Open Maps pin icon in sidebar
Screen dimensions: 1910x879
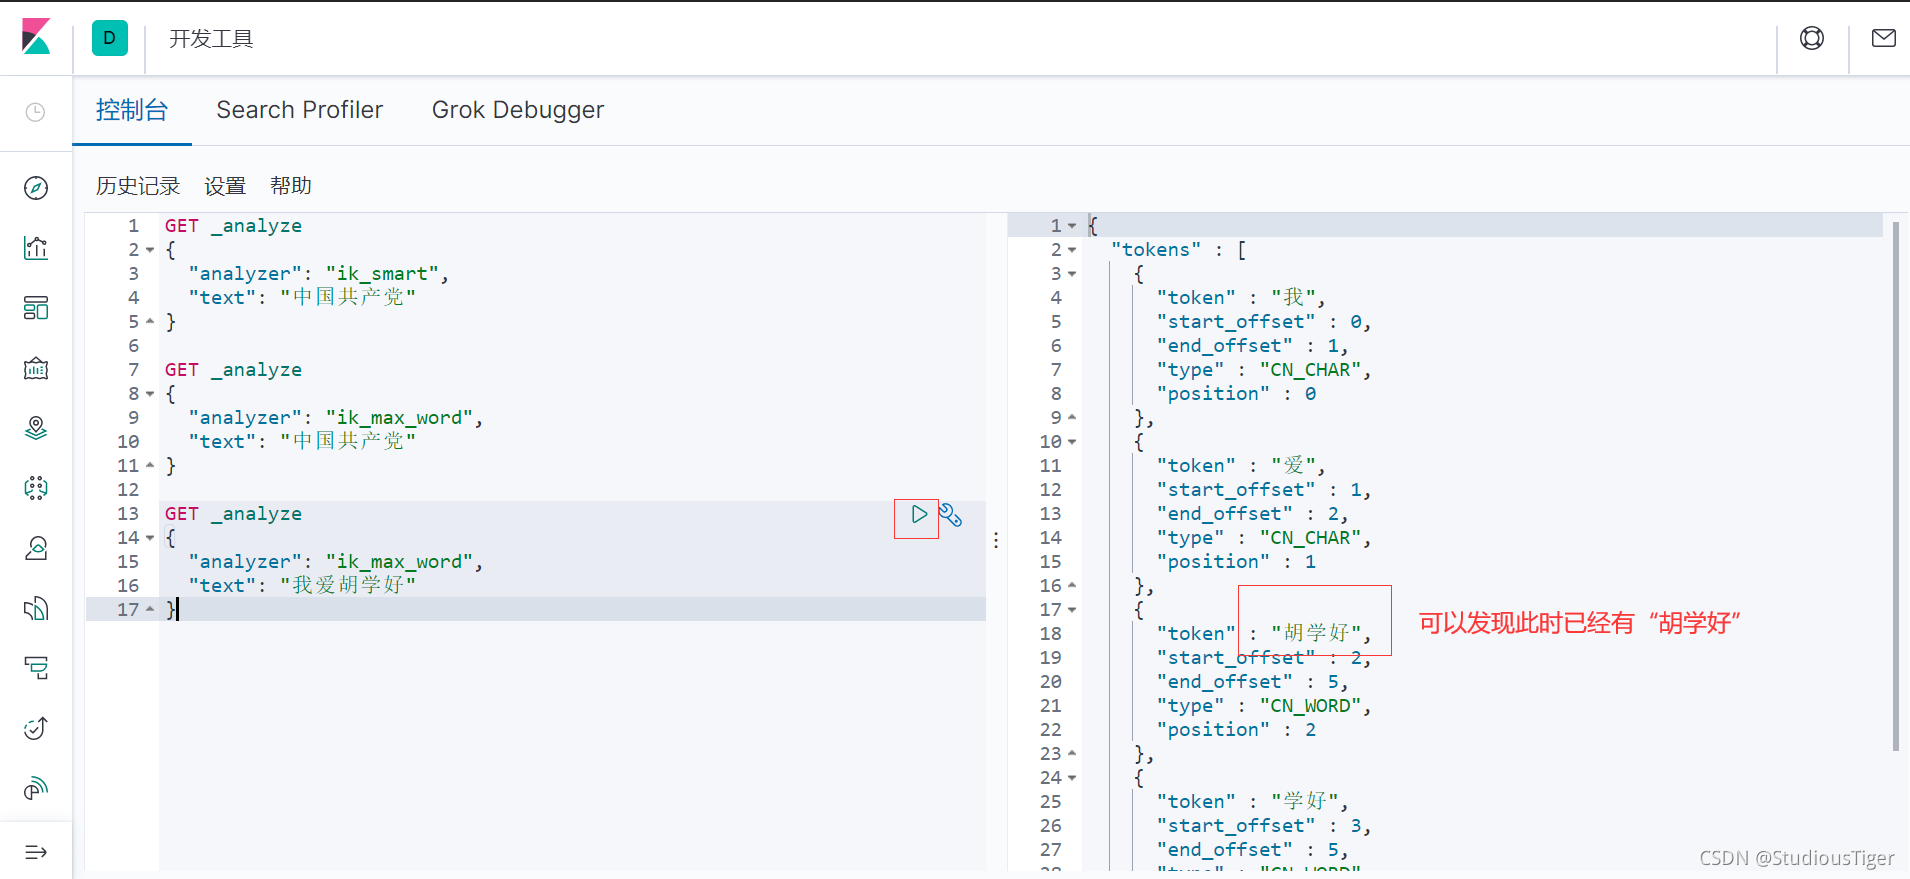36,428
